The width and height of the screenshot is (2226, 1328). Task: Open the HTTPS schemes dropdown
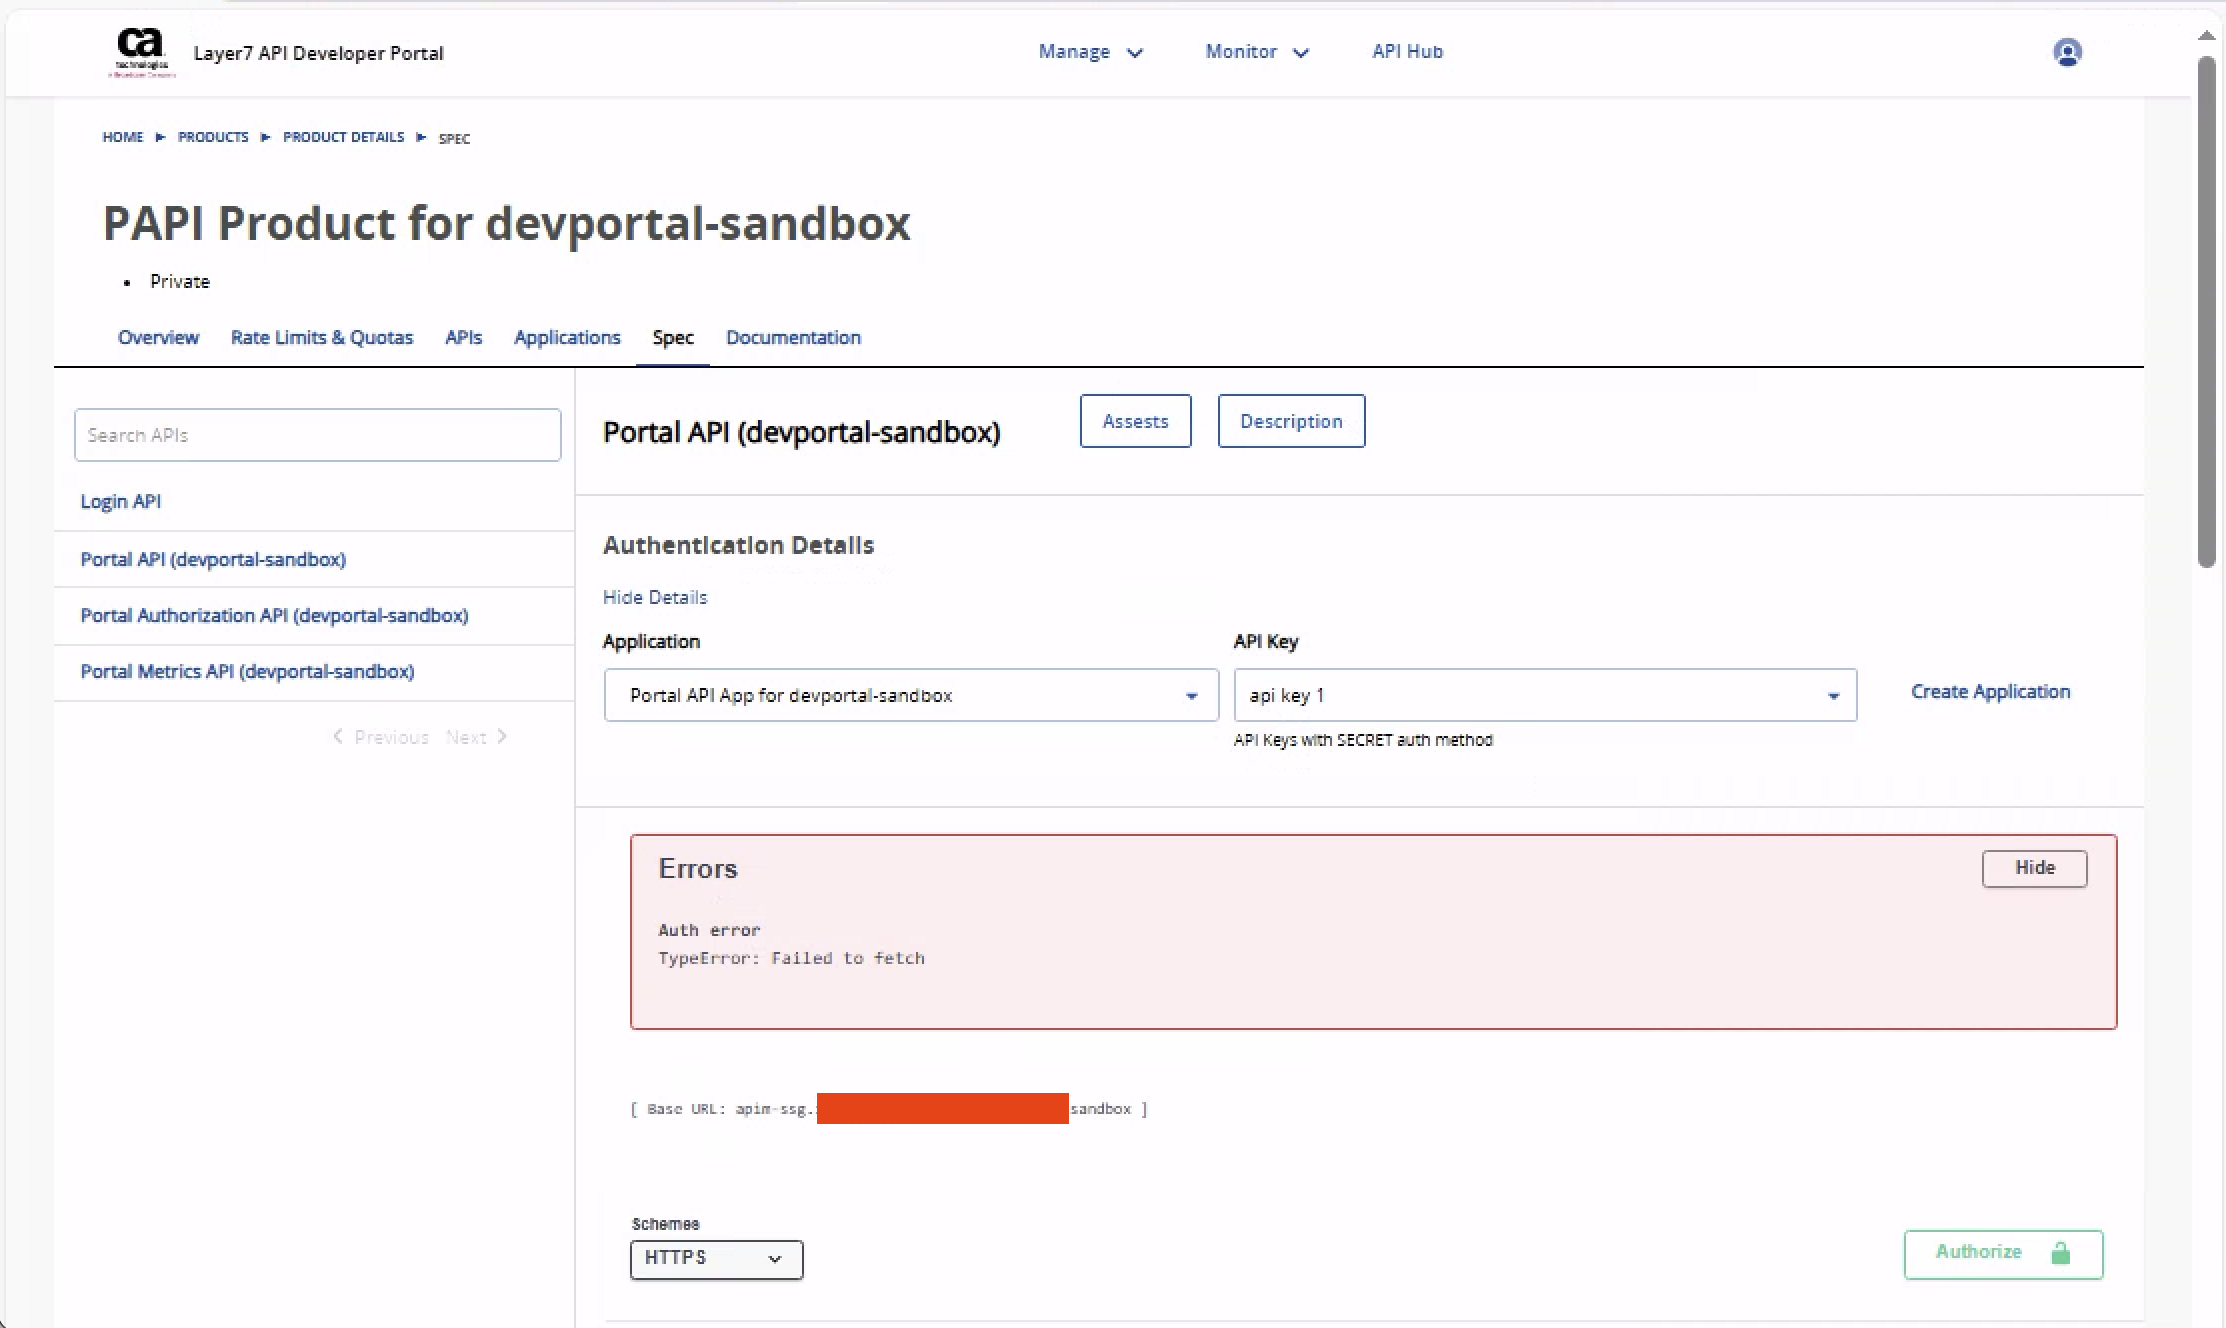pos(716,1259)
